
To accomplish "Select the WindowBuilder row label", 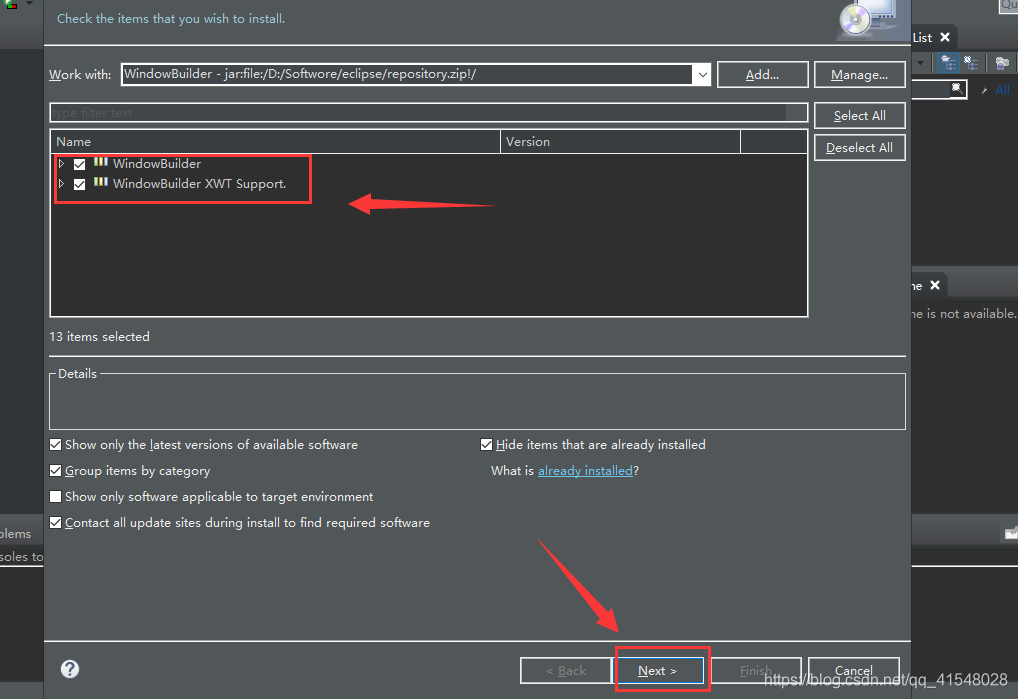I will 157,164.
